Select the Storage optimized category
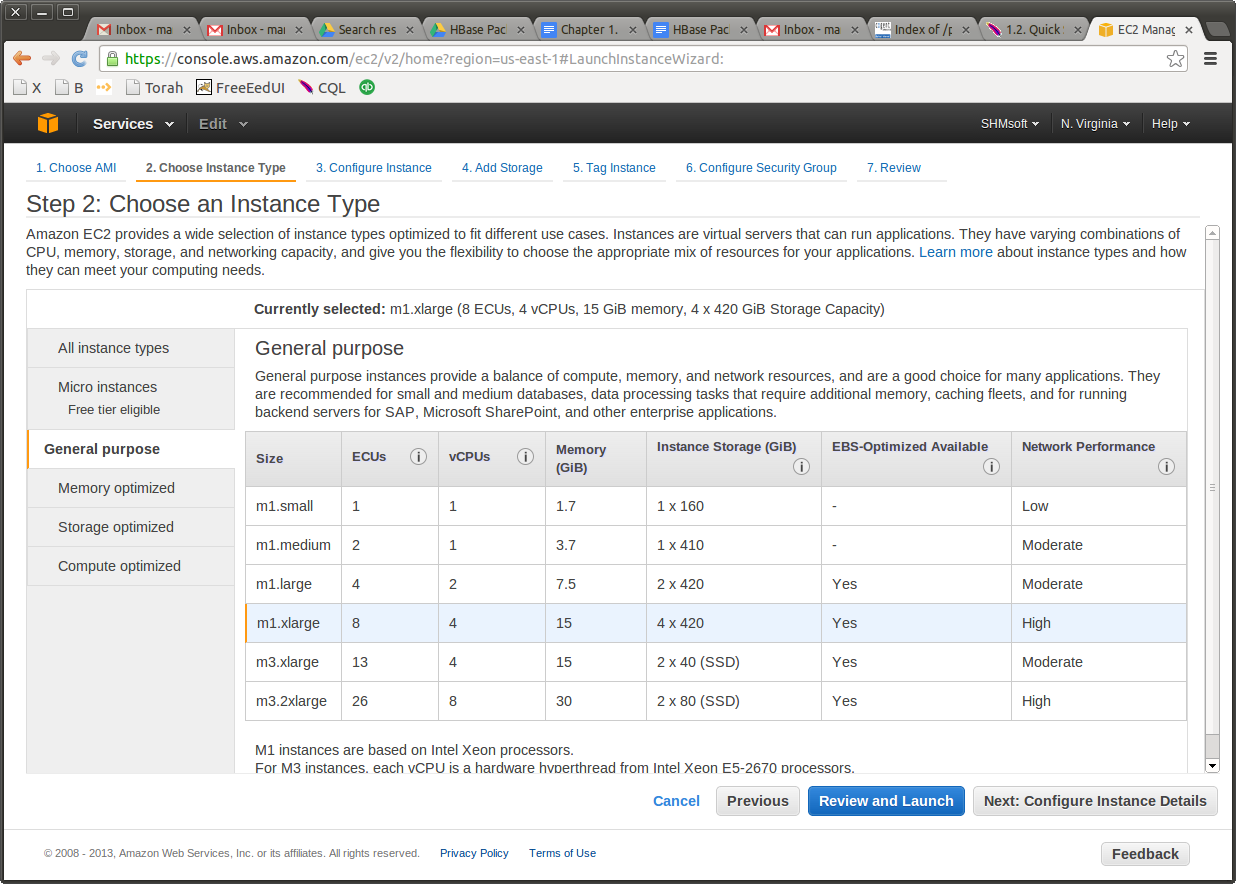Screen dimensions: 1236x884 [131, 527]
